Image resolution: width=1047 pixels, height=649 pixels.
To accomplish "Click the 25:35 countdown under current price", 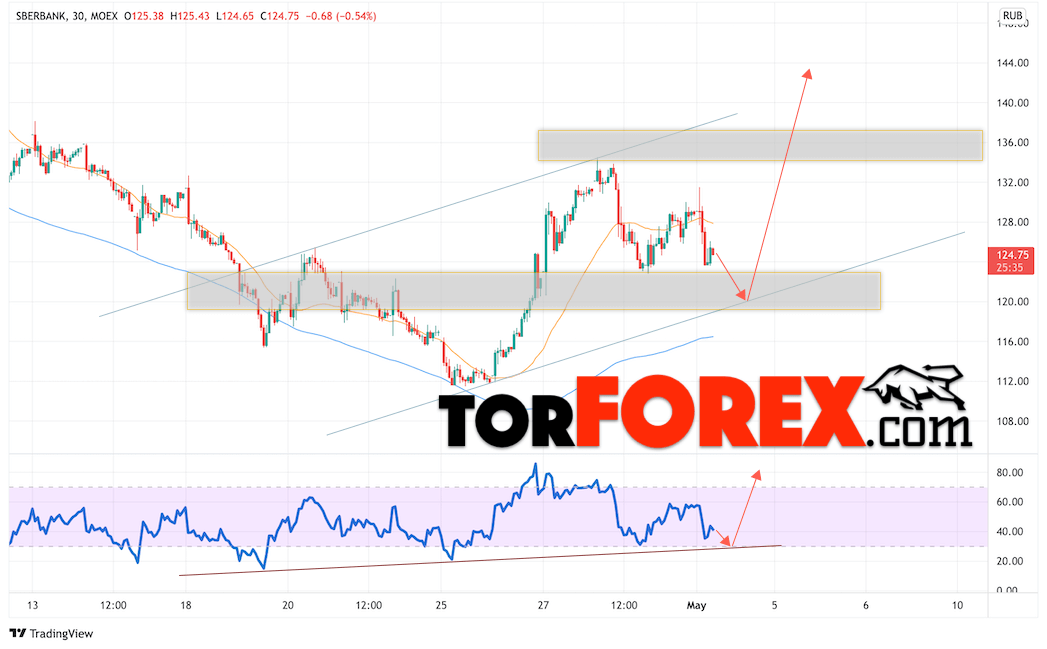I will [1010, 268].
